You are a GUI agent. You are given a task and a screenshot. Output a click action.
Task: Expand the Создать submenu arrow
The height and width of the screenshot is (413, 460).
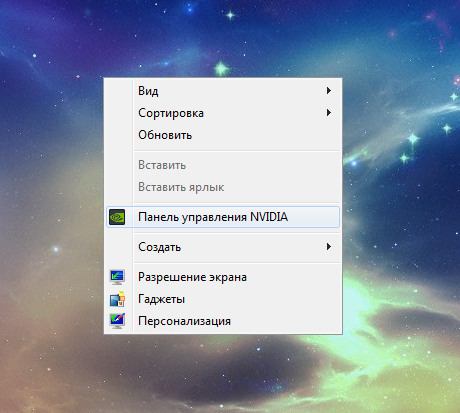[x=329, y=247]
